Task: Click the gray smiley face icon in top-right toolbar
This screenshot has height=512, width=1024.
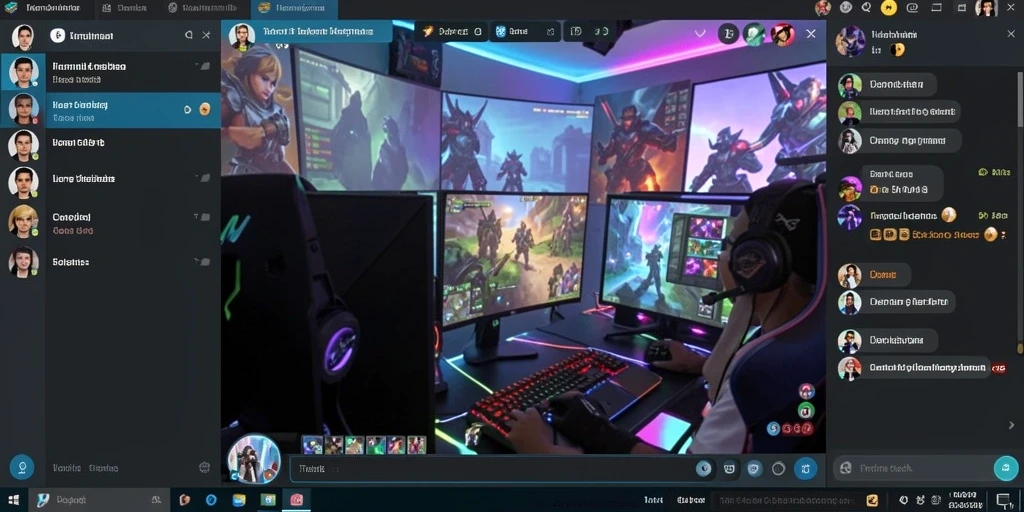Action: pyautogui.click(x=846, y=8)
